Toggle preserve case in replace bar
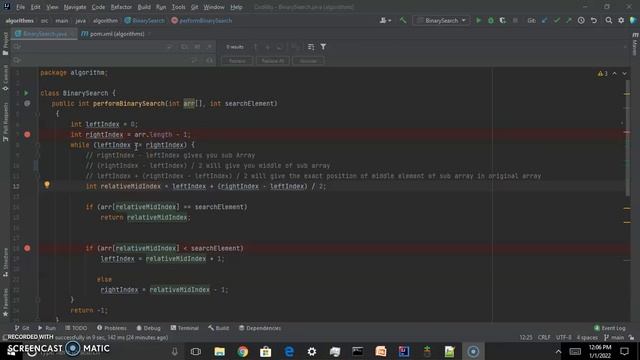Viewport: 640px width, 360px height. coord(210,60)
